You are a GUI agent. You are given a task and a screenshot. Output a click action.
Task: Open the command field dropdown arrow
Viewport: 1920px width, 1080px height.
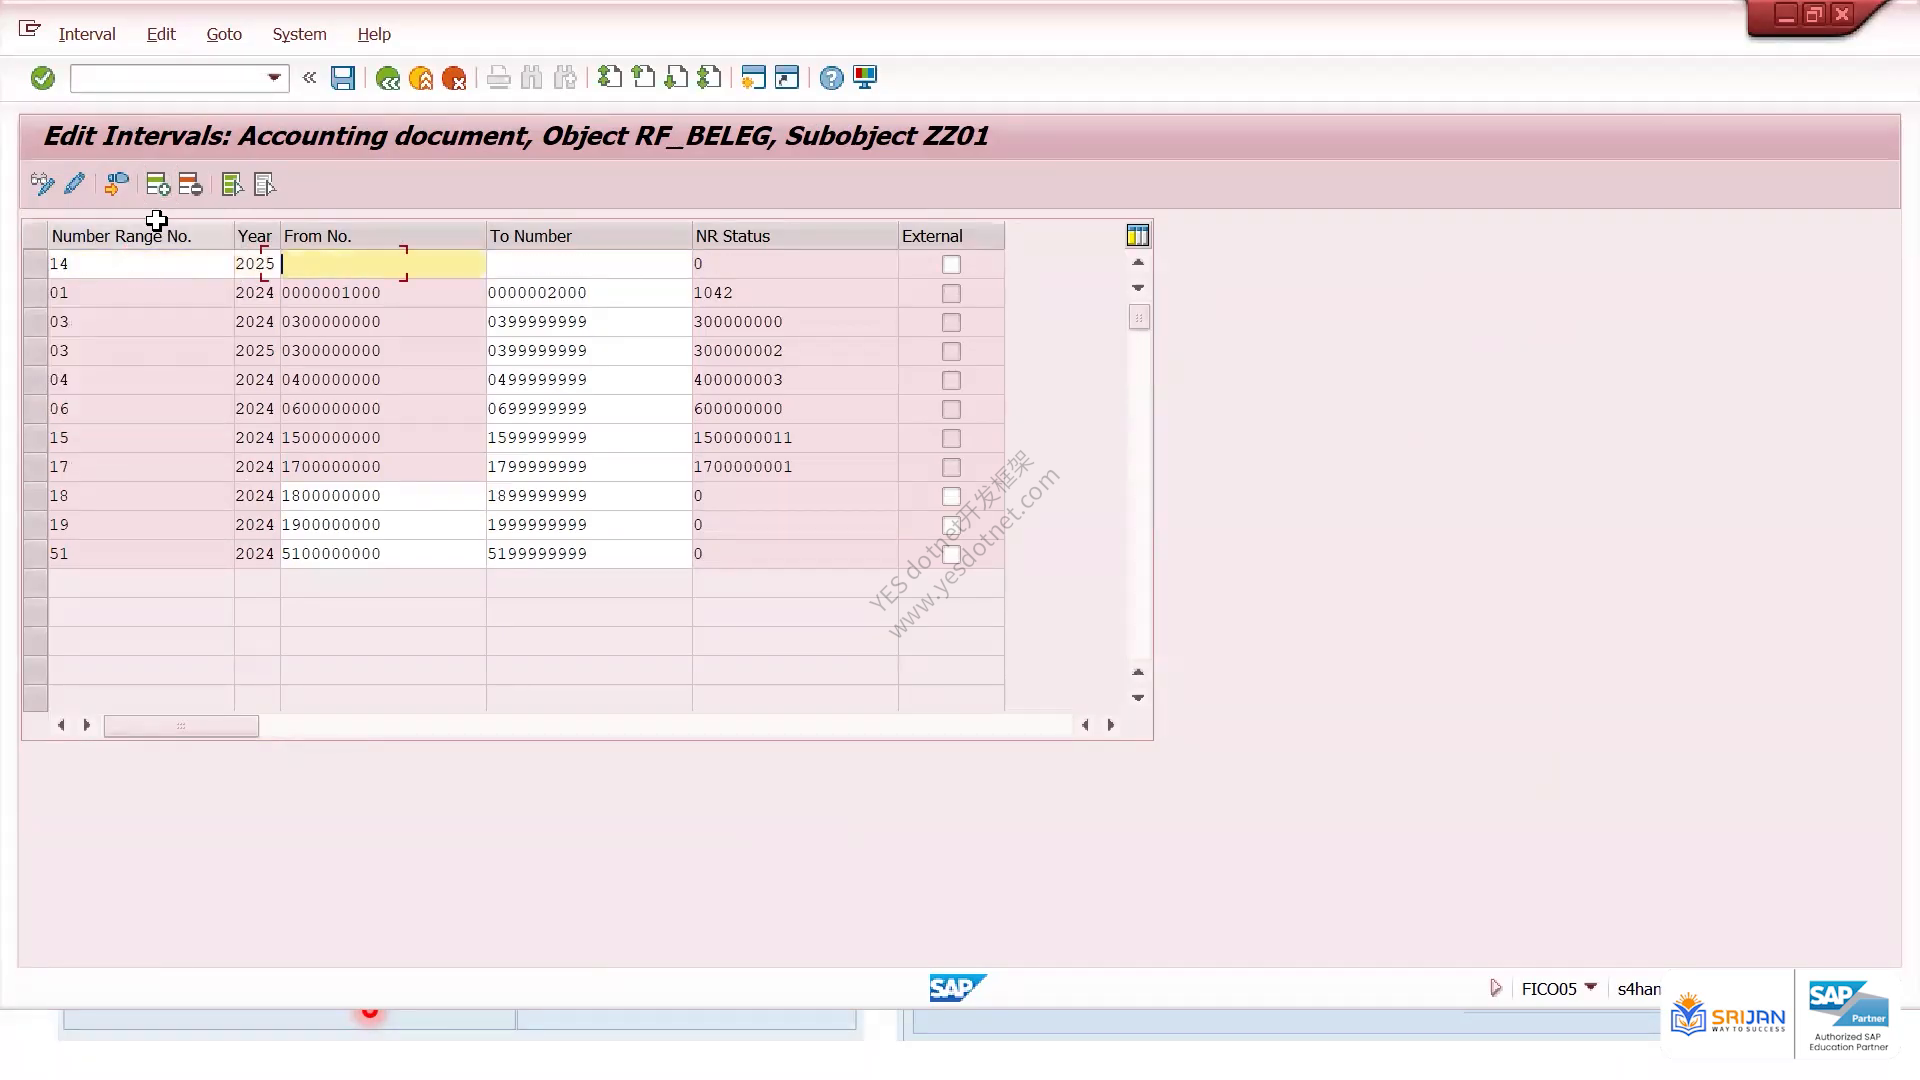274,78
